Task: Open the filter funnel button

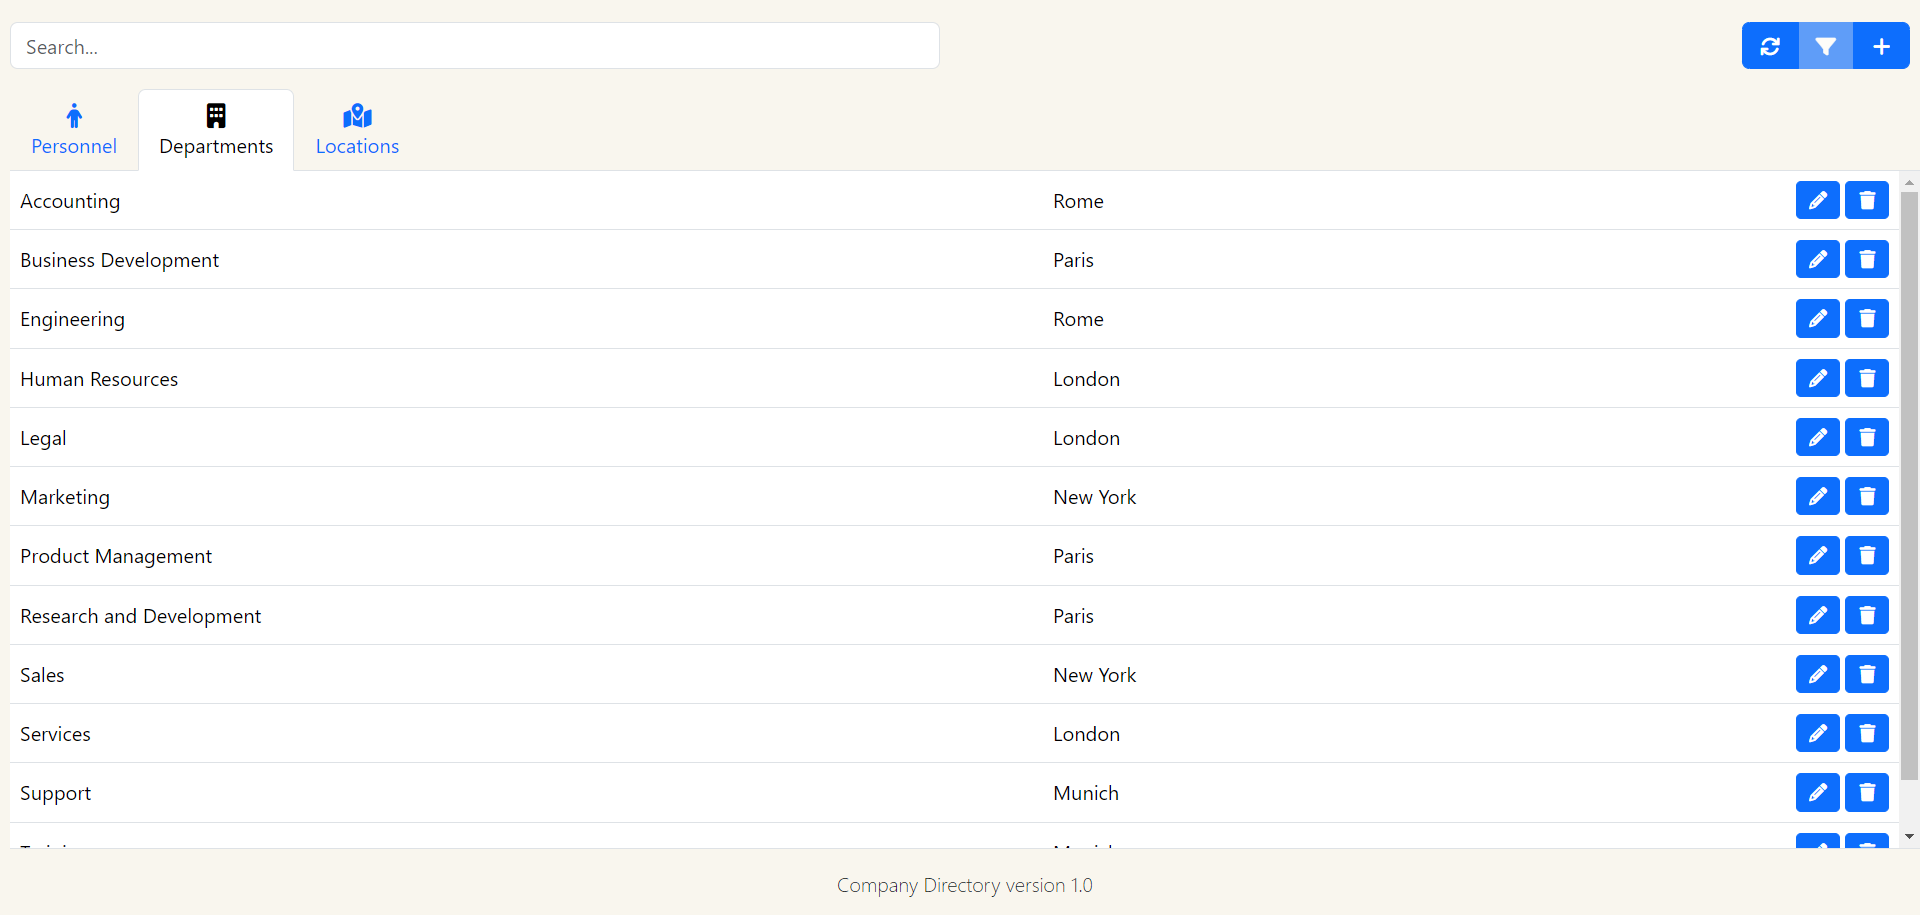Action: coord(1825,46)
